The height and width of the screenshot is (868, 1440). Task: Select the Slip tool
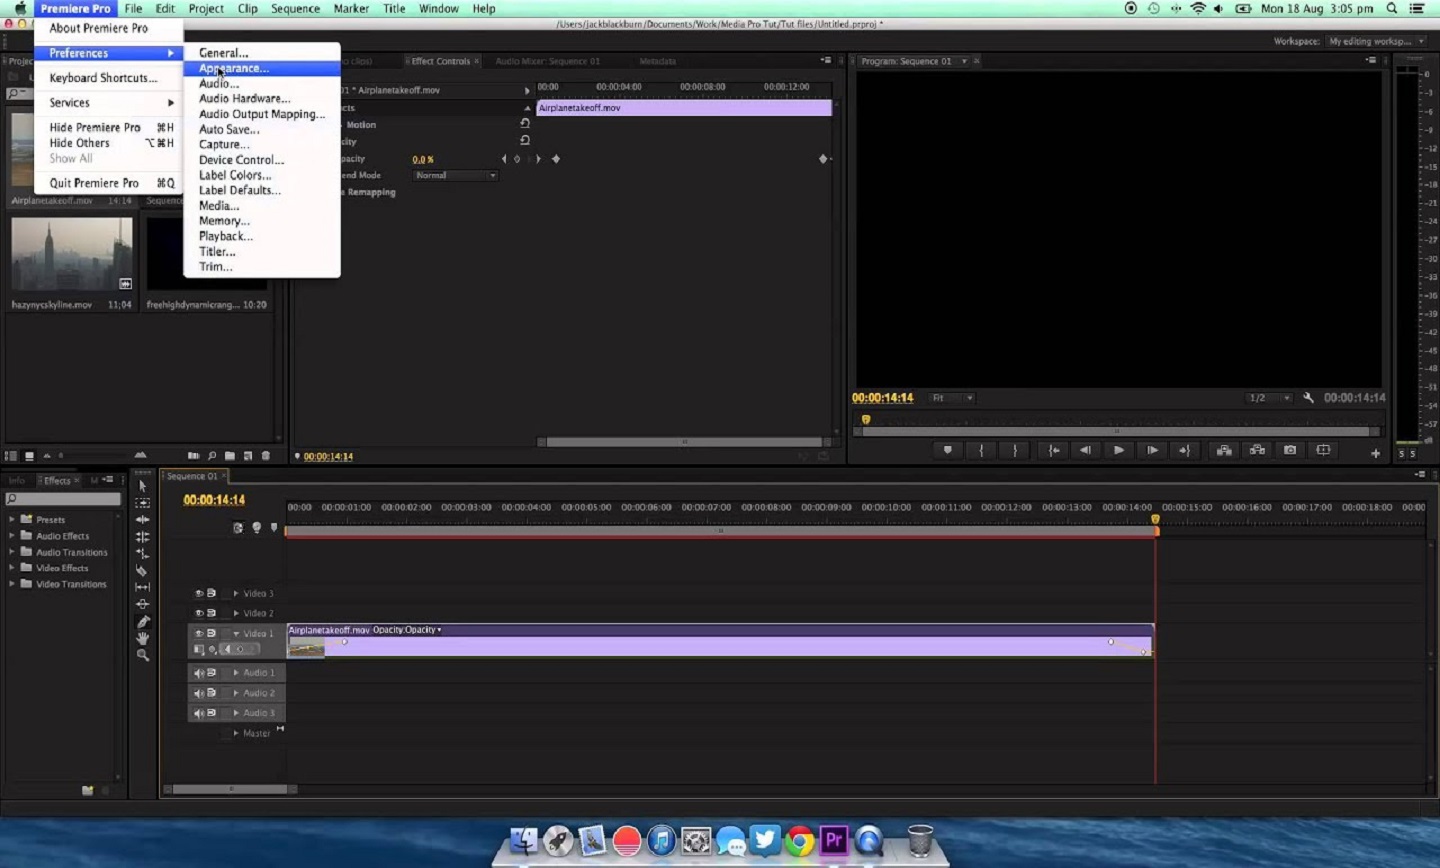click(x=142, y=587)
